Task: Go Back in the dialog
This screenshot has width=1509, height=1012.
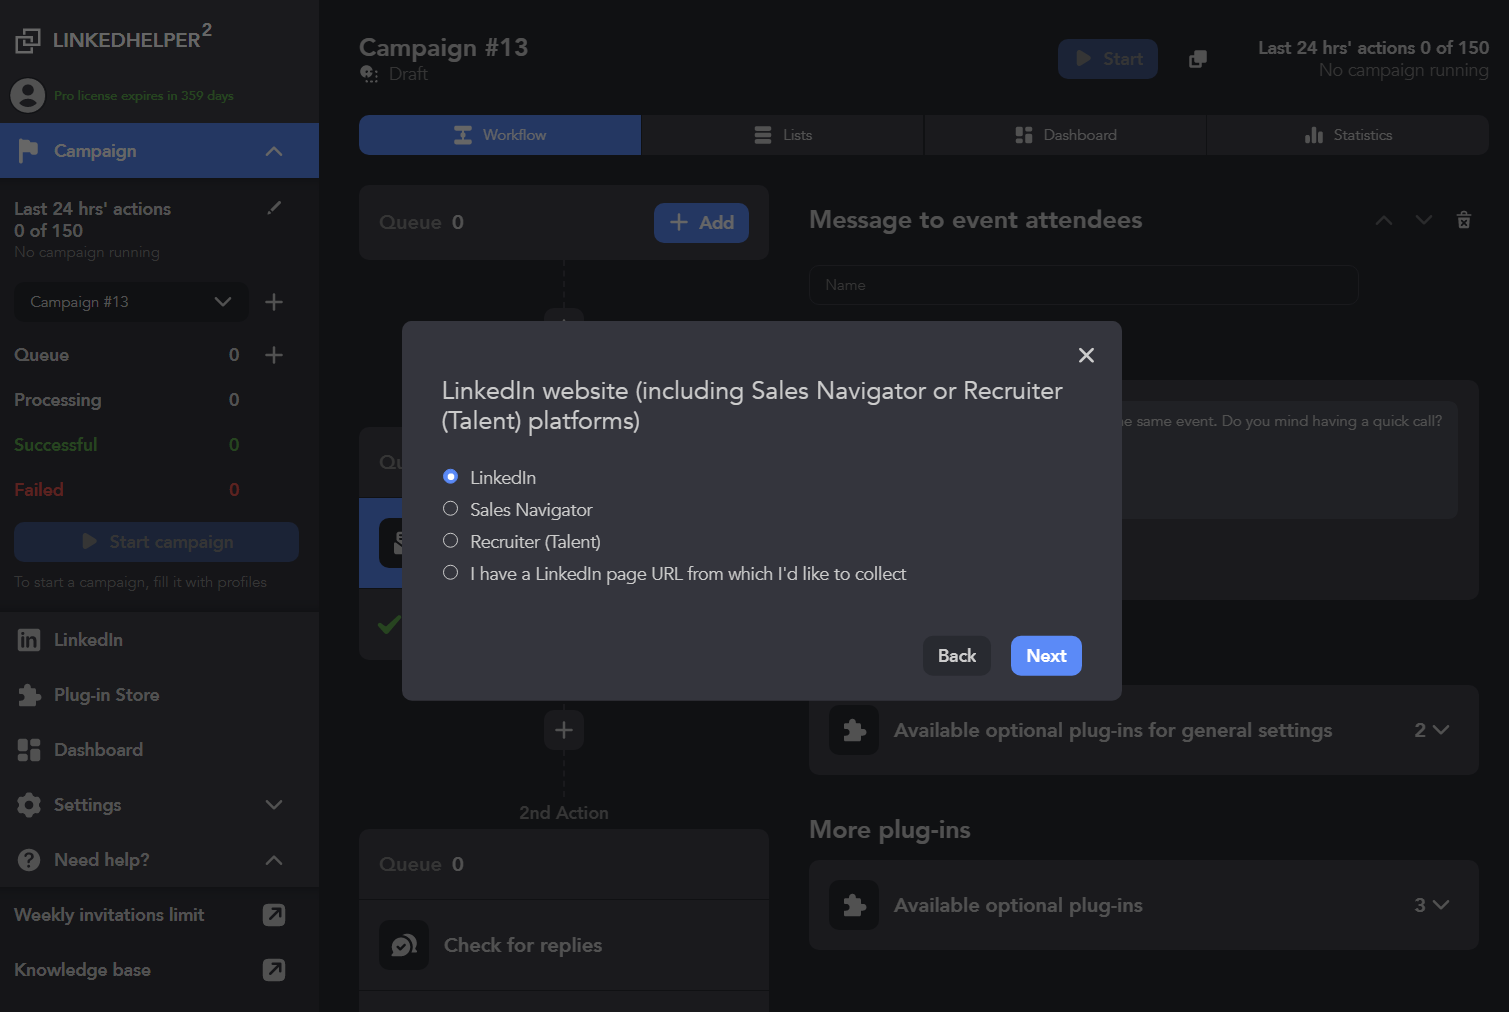Action: click(x=956, y=656)
